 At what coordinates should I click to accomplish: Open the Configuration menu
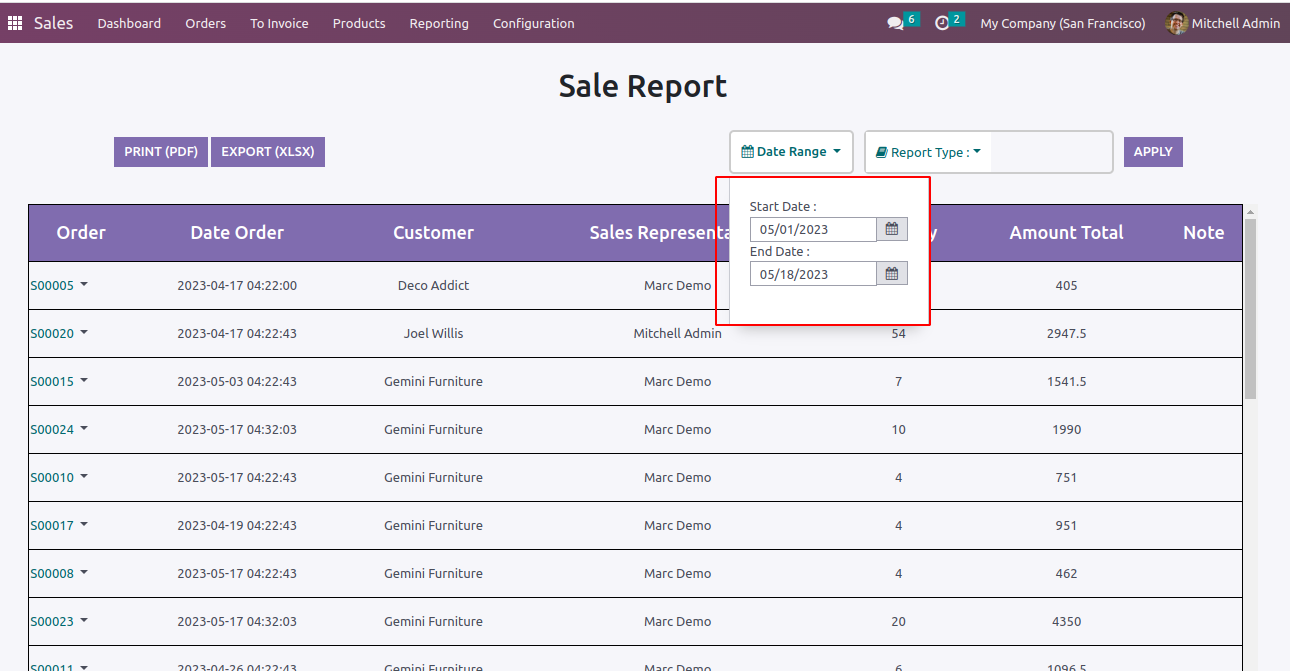click(x=533, y=23)
